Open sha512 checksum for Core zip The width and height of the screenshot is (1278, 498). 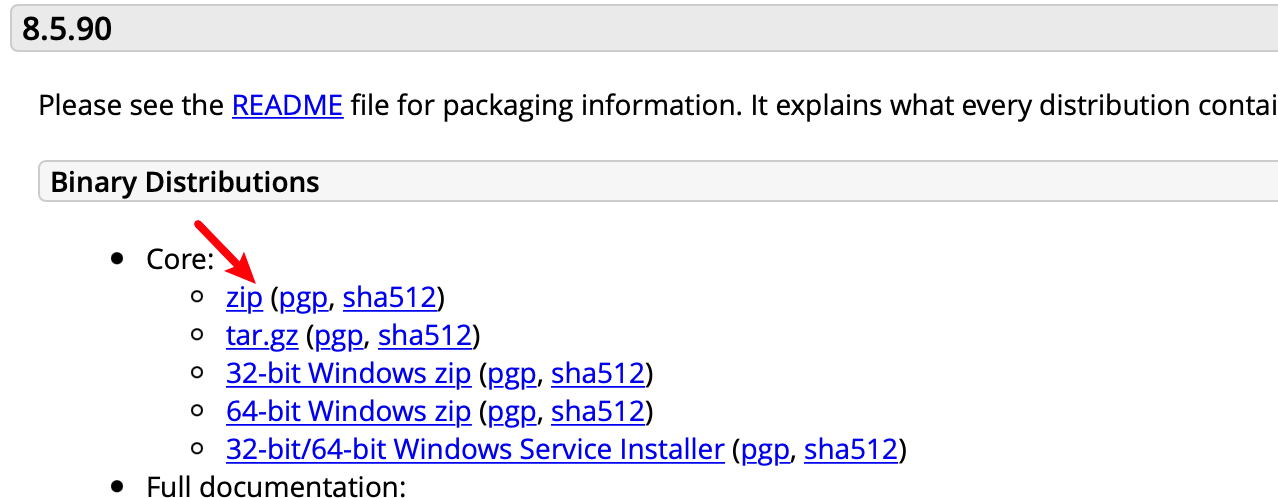389,298
